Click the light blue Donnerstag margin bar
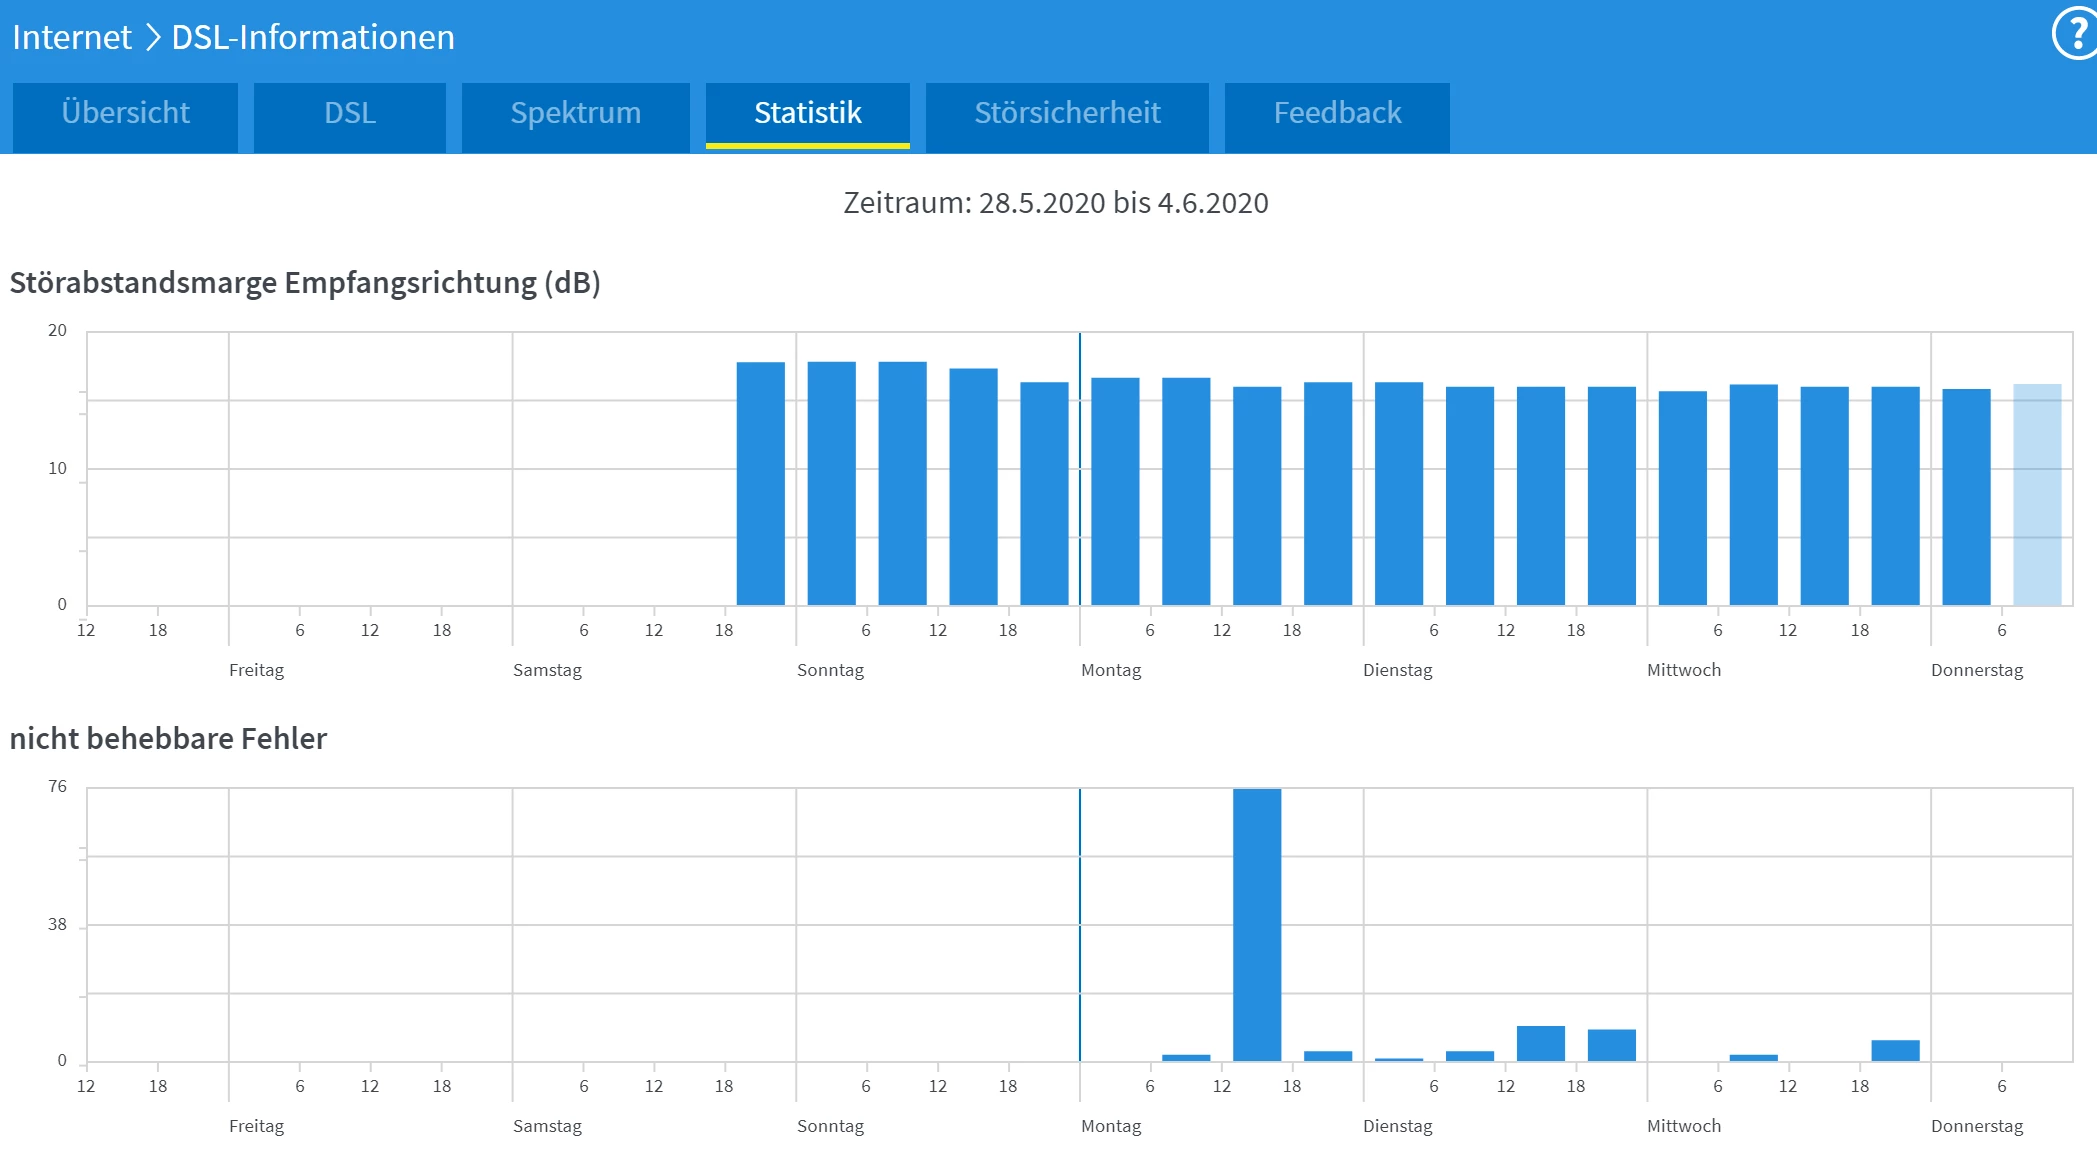 (x=2037, y=495)
